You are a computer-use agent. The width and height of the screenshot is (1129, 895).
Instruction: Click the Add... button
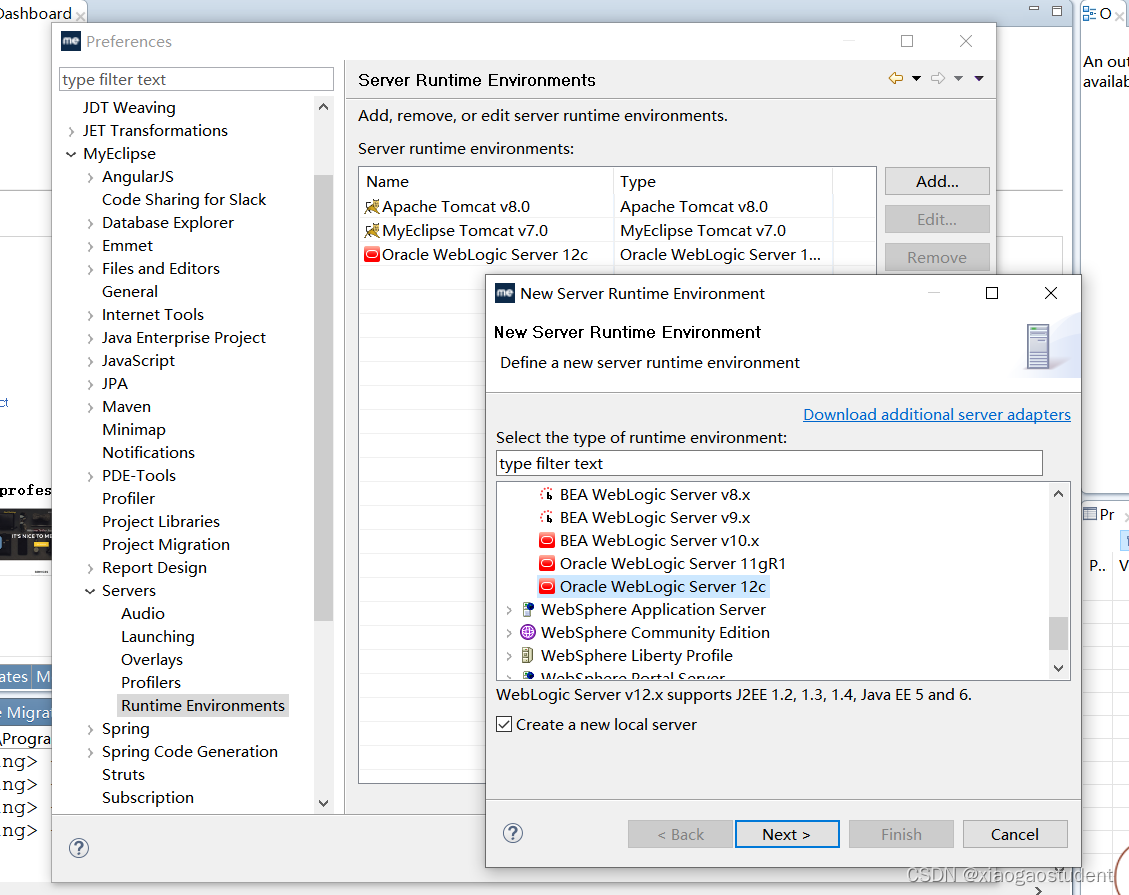click(937, 181)
